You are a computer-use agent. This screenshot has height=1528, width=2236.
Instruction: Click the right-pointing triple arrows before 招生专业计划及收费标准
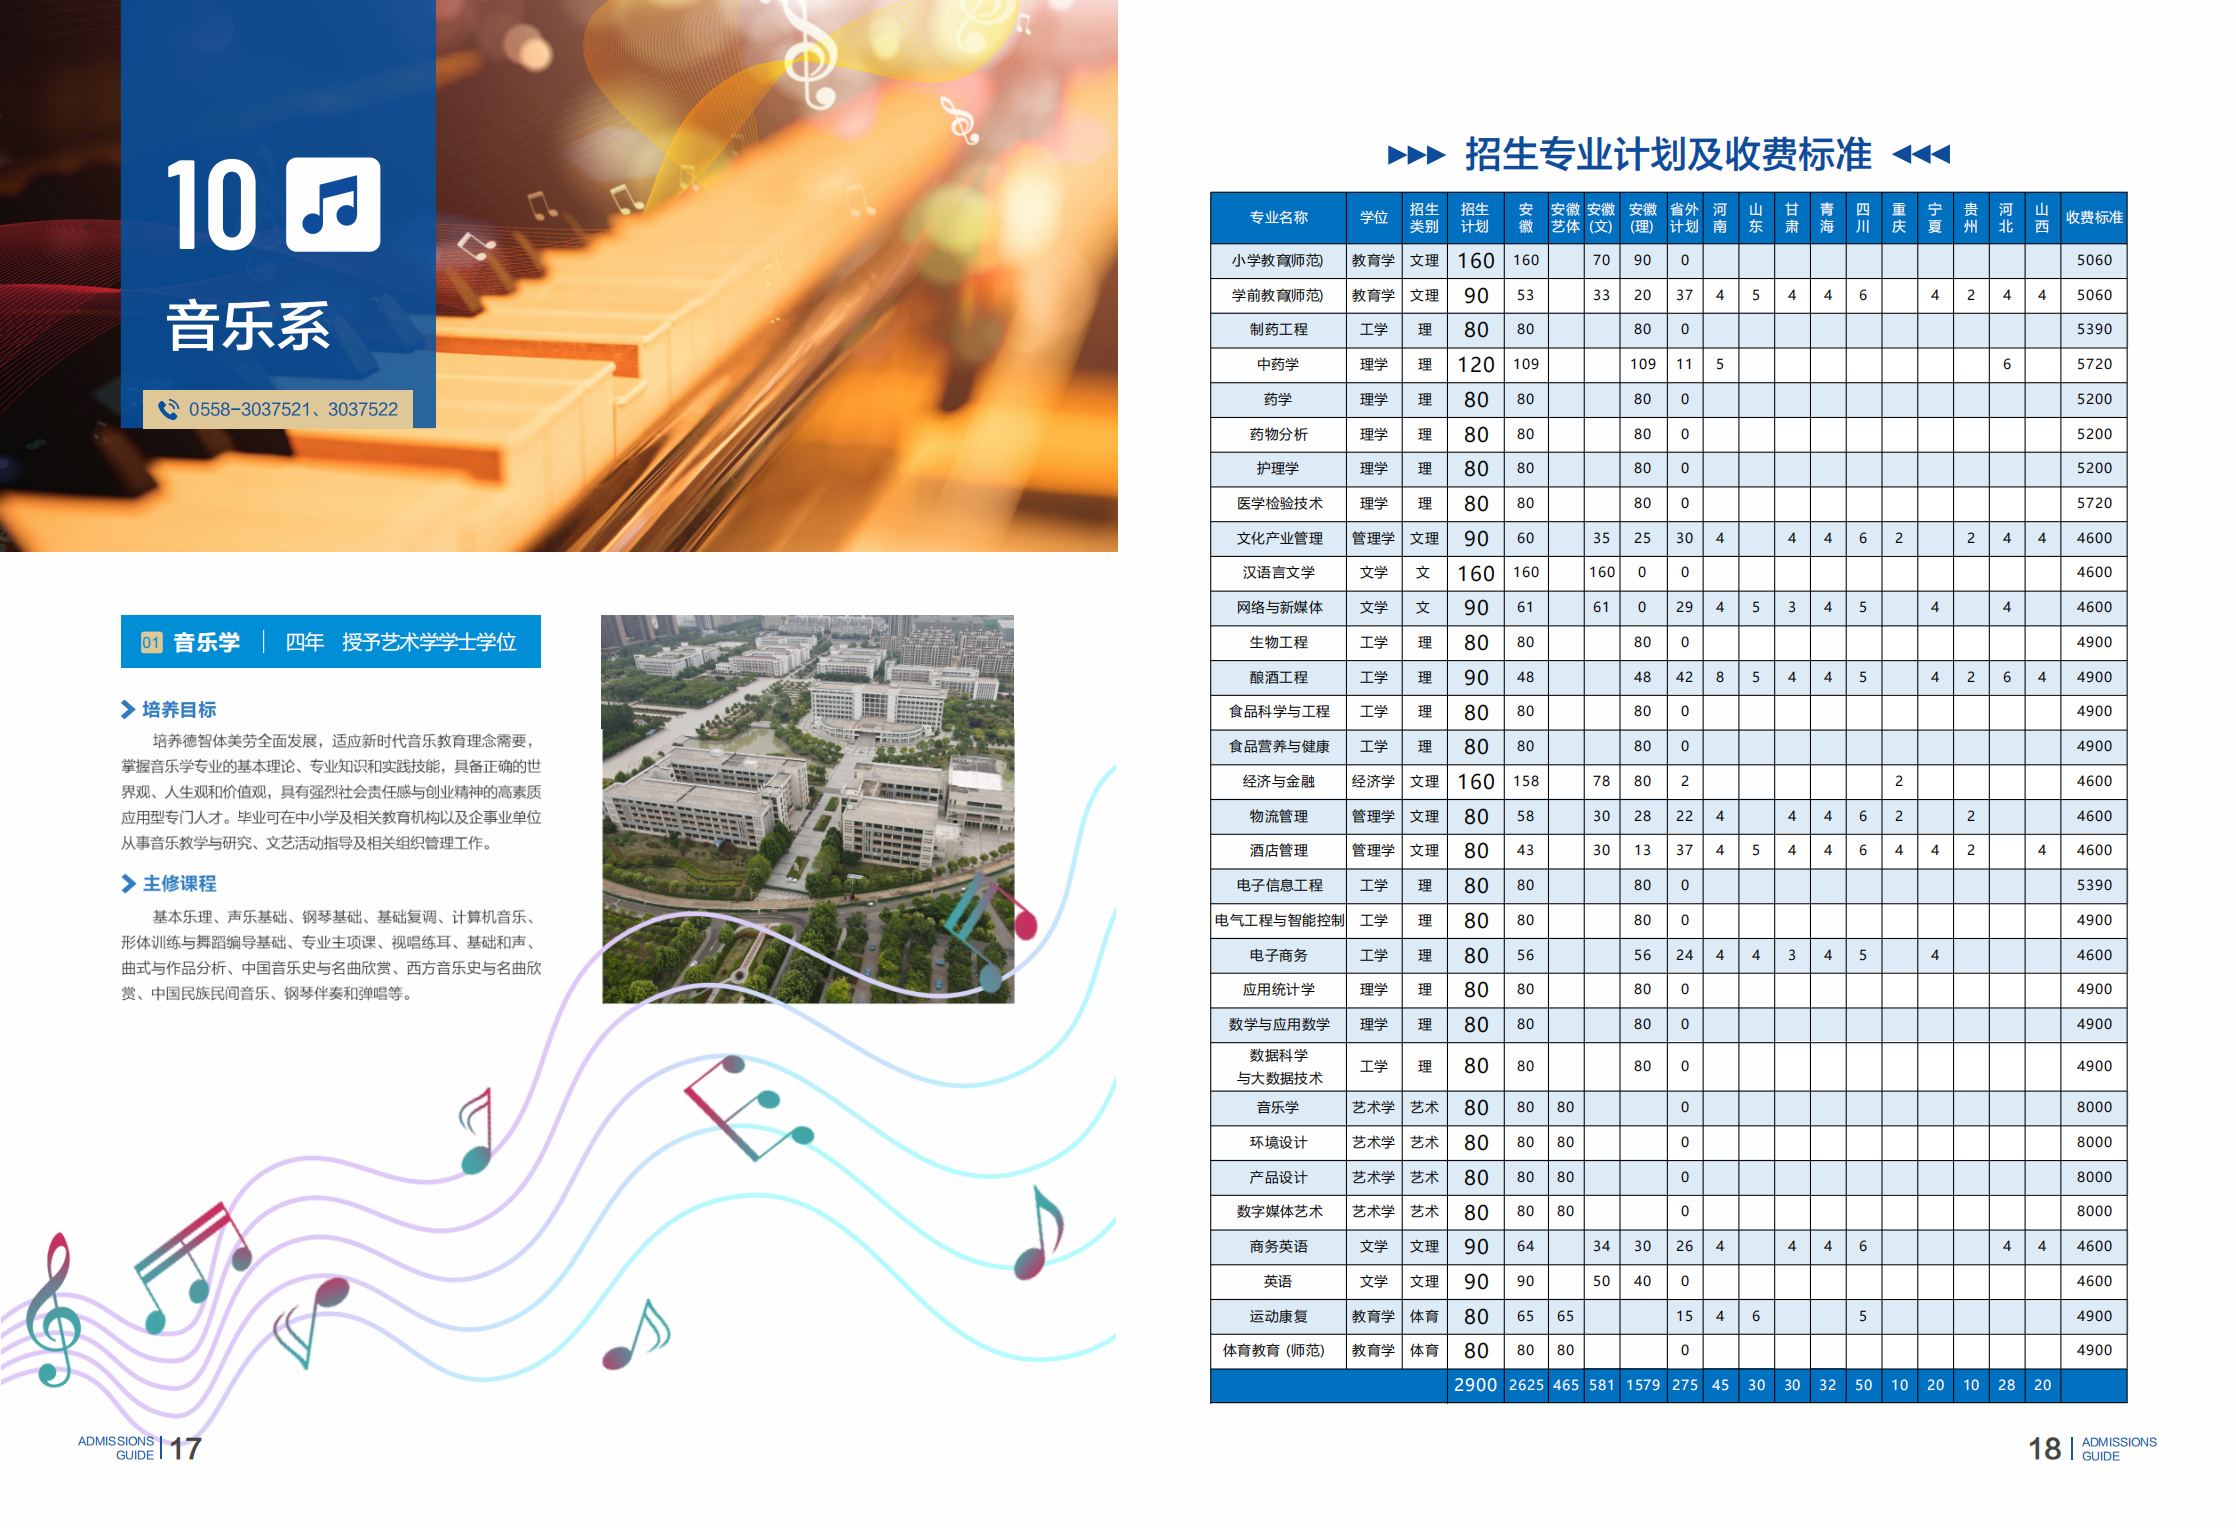1416,155
